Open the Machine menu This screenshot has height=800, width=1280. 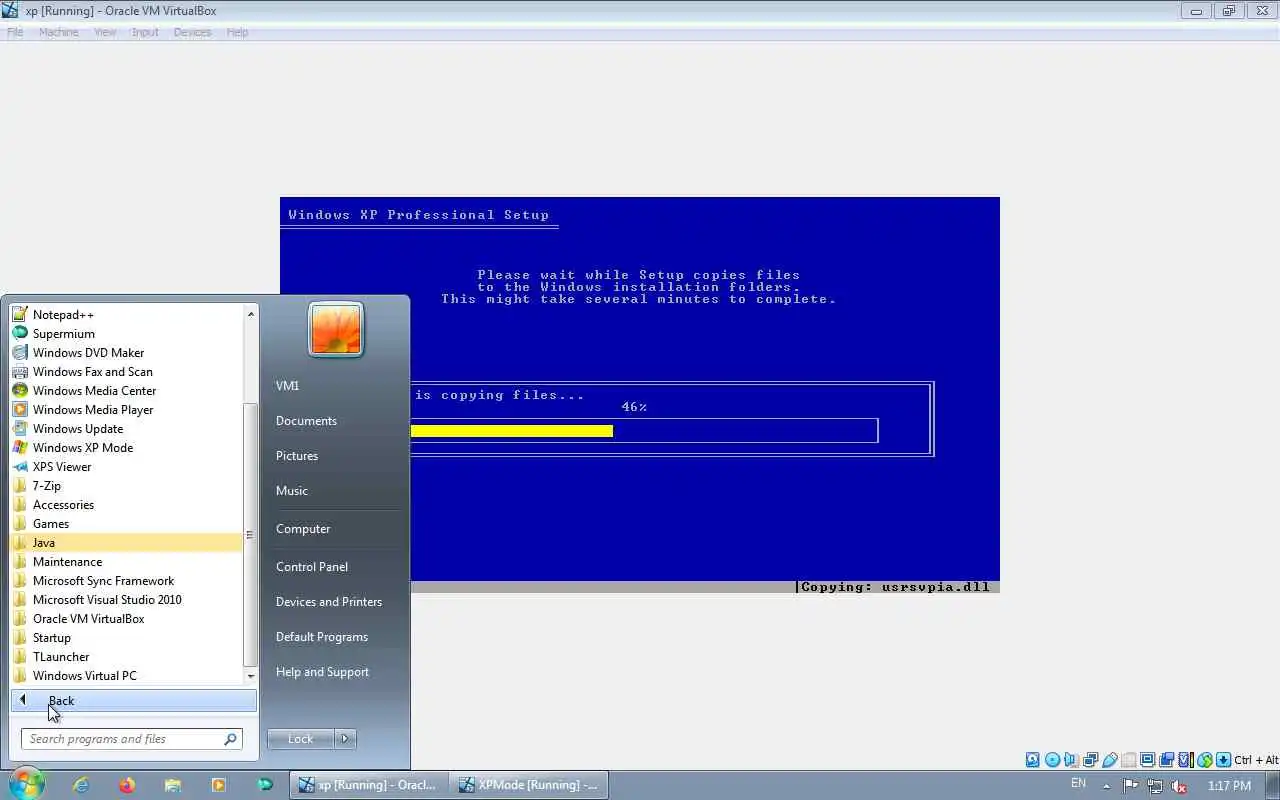coord(58,32)
